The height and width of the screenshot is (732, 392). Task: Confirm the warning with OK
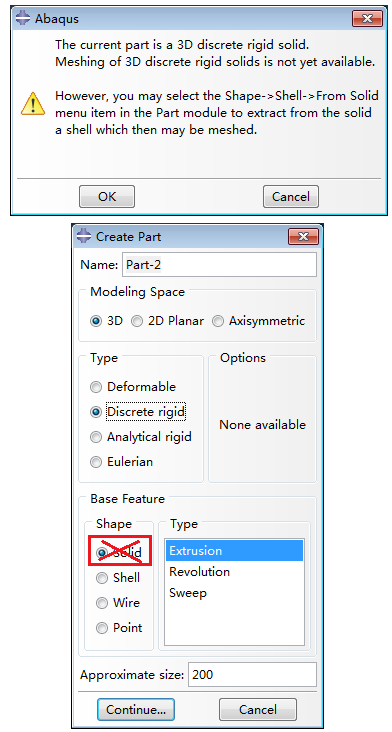[x=107, y=197]
